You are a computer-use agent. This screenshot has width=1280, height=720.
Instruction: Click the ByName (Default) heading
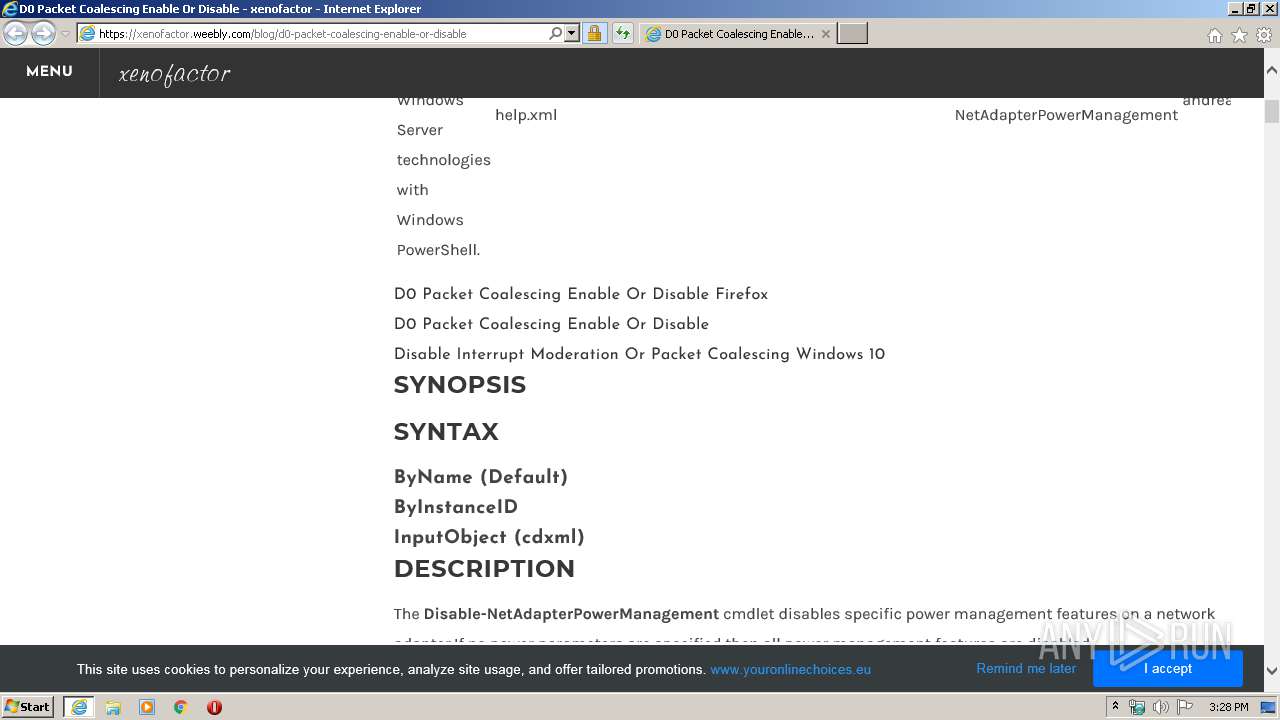tap(481, 477)
